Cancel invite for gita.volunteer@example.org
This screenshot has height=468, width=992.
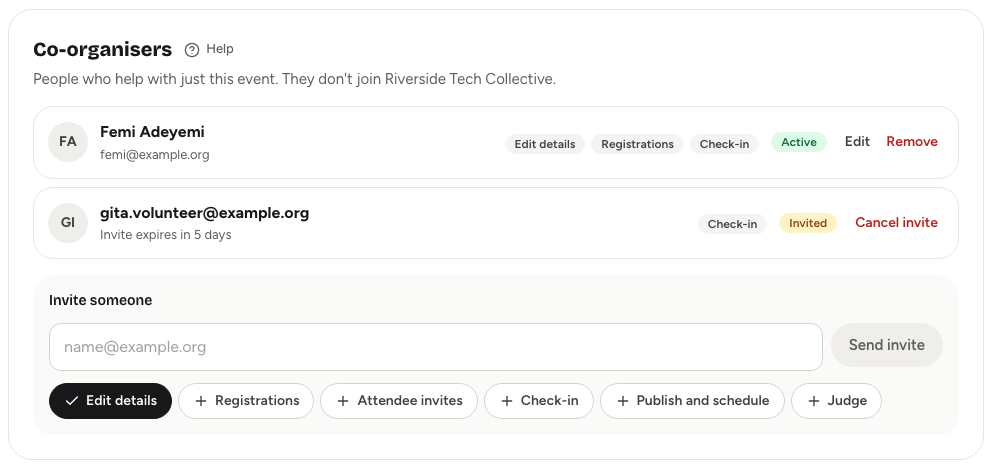pyautogui.click(x=896, y=223)
